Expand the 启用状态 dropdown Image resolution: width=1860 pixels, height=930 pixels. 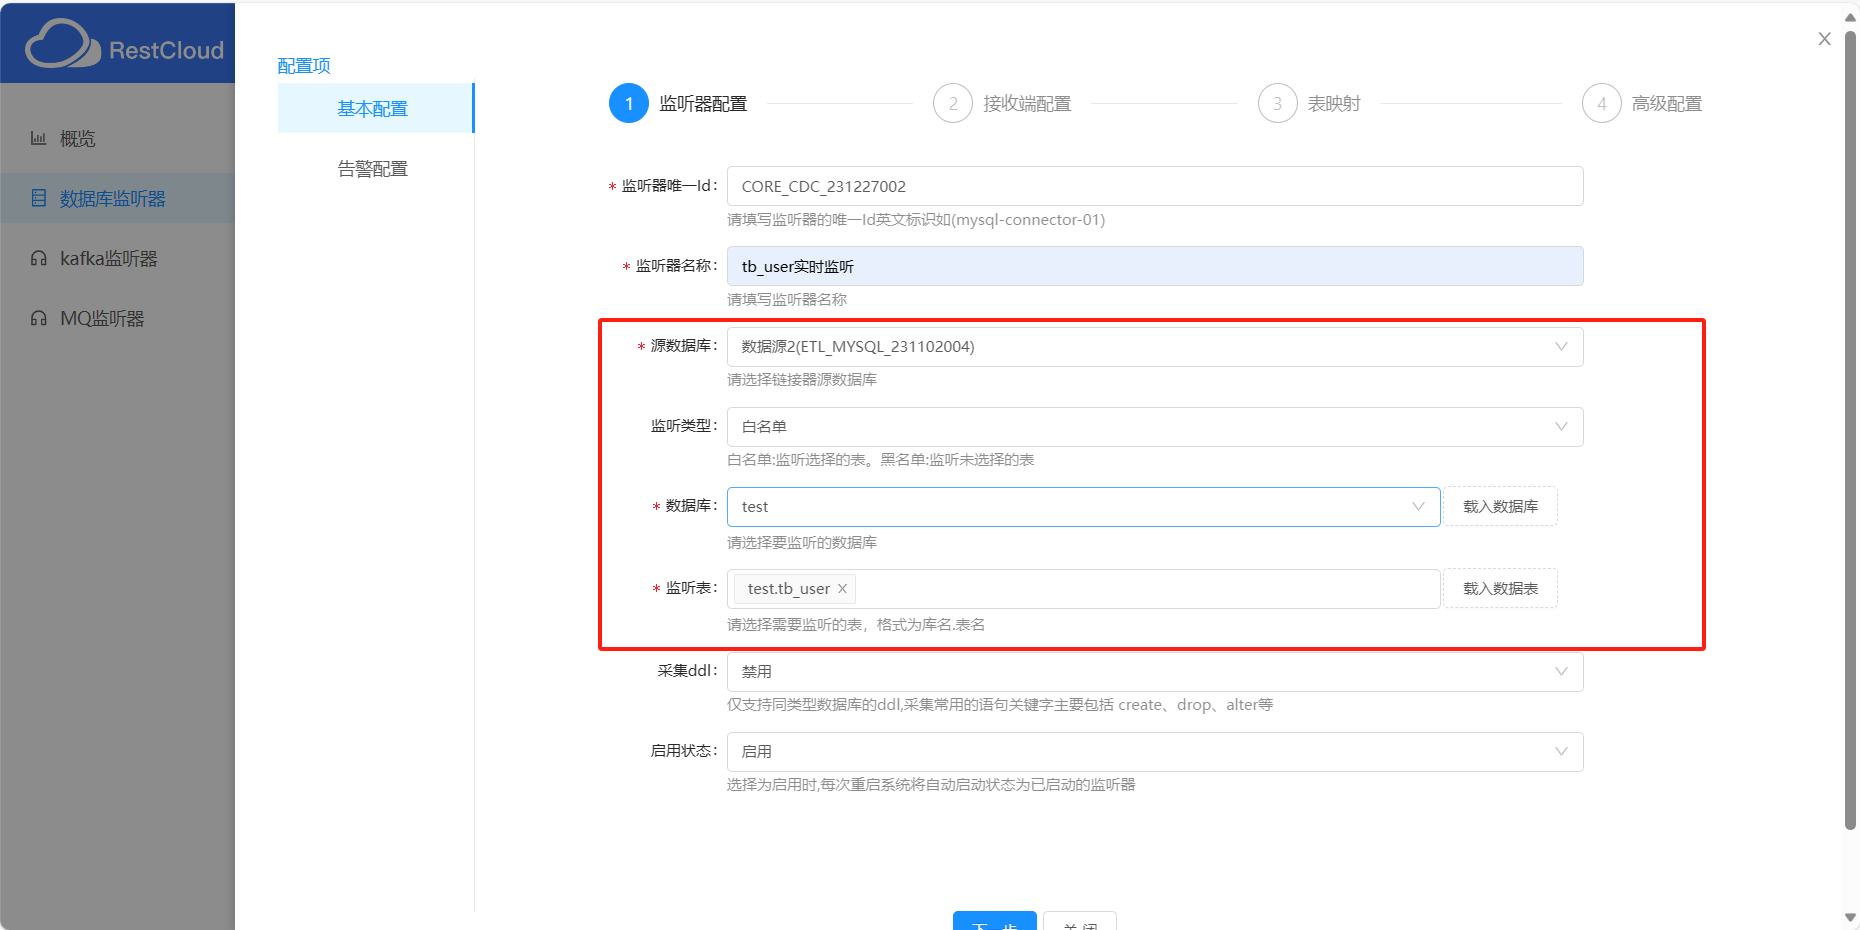(x=1155, y=751)
